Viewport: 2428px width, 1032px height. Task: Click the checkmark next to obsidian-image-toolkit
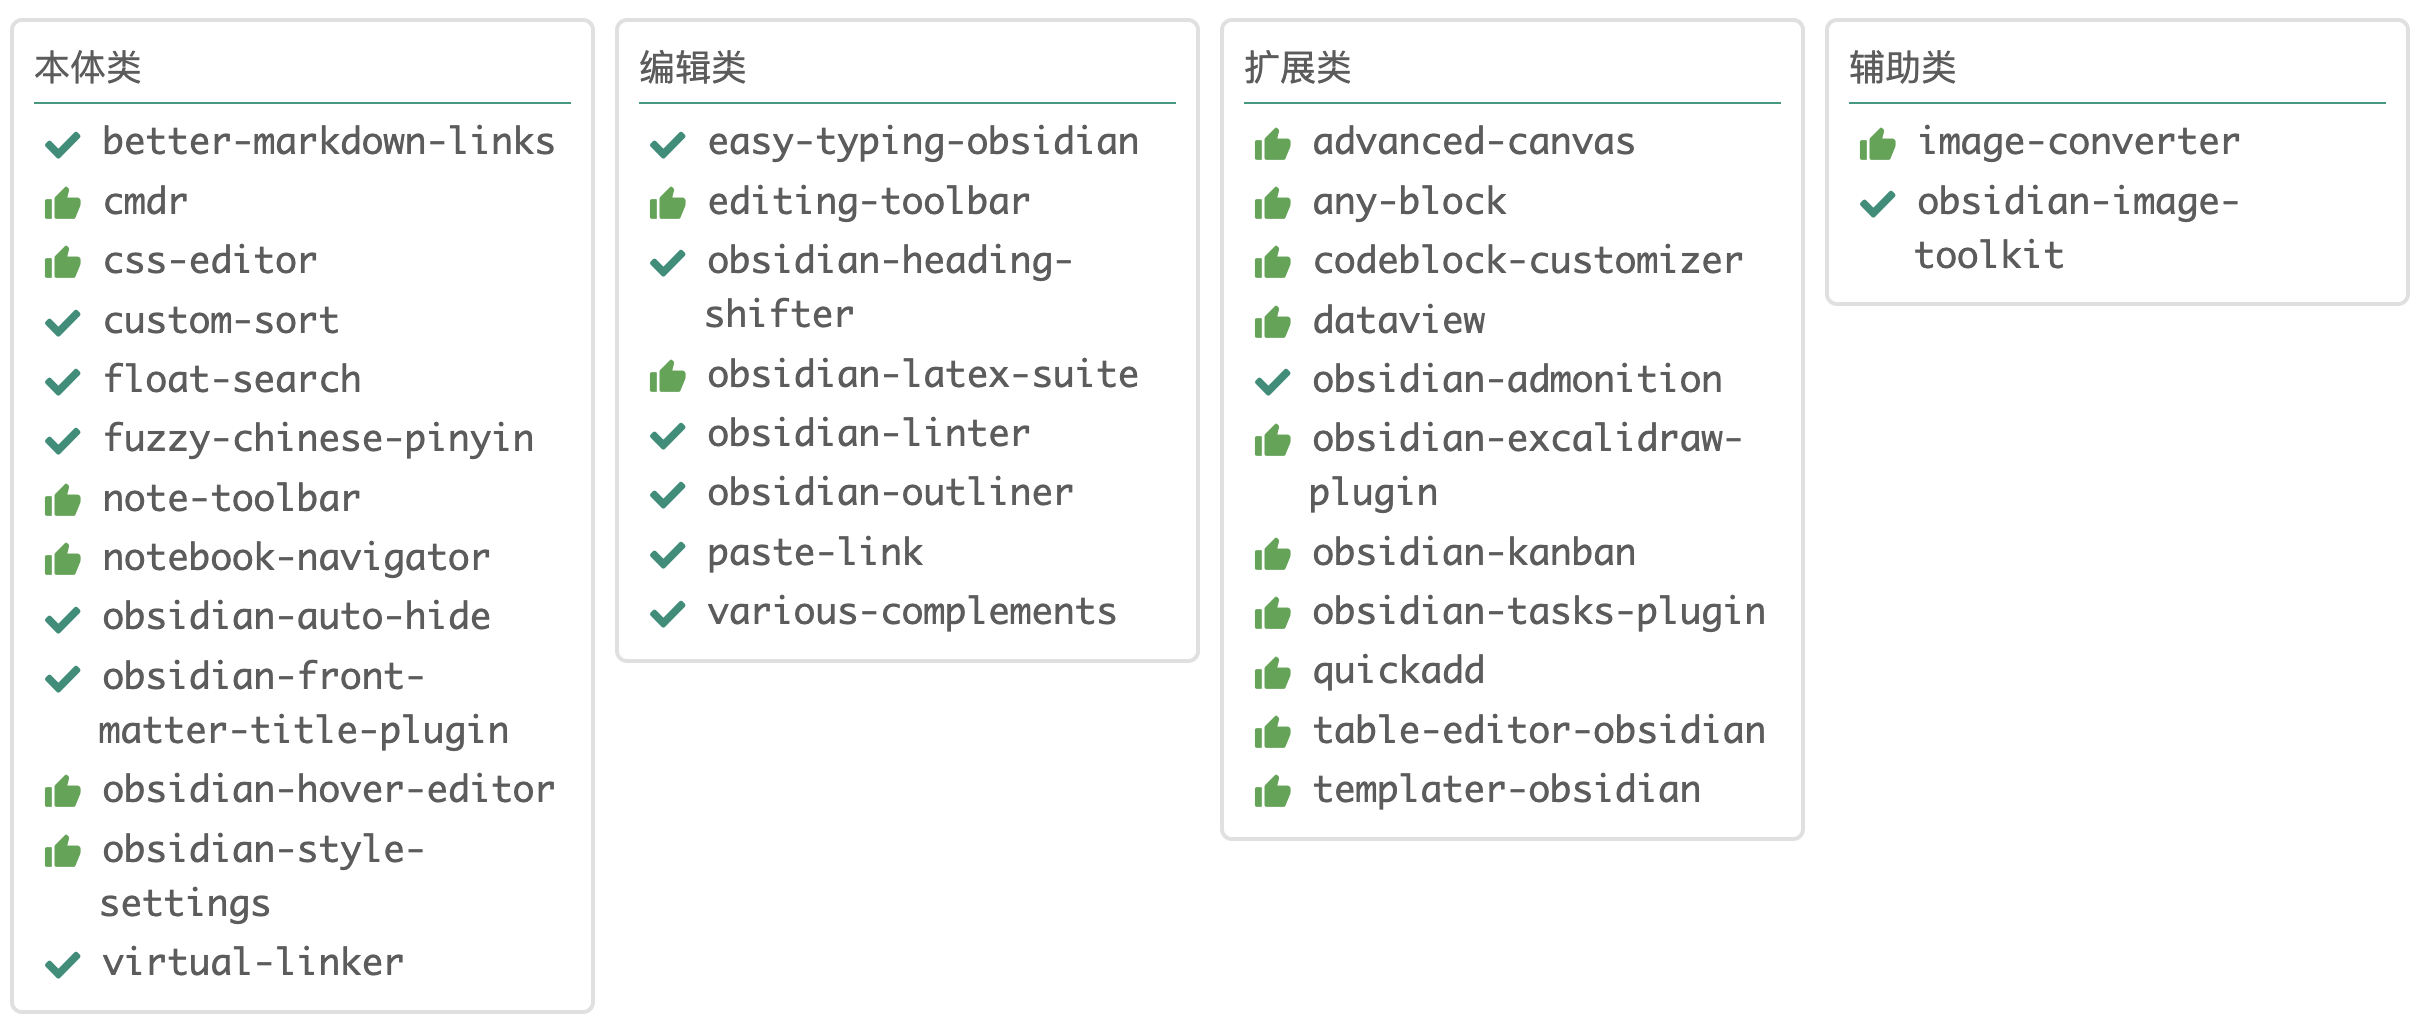[1878, 204]
